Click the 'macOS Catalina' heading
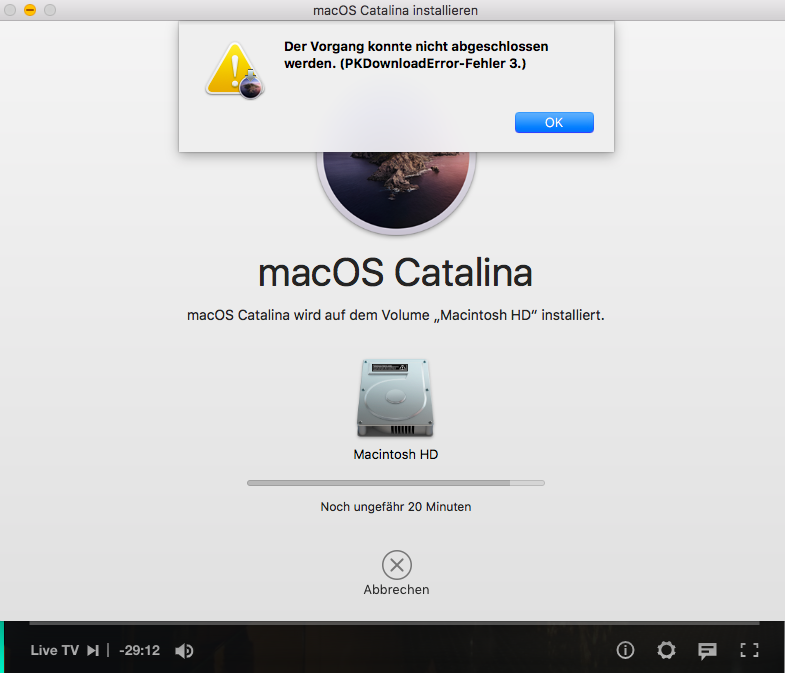The height and width of the screenshot is (673, 785). [395, 273]
